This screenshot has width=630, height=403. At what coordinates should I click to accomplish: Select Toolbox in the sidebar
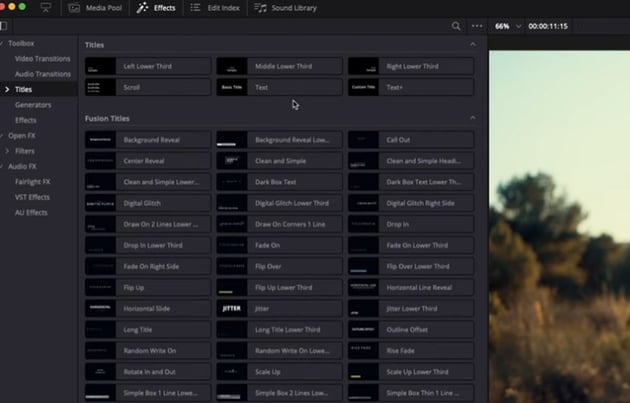tap(21, 43)
